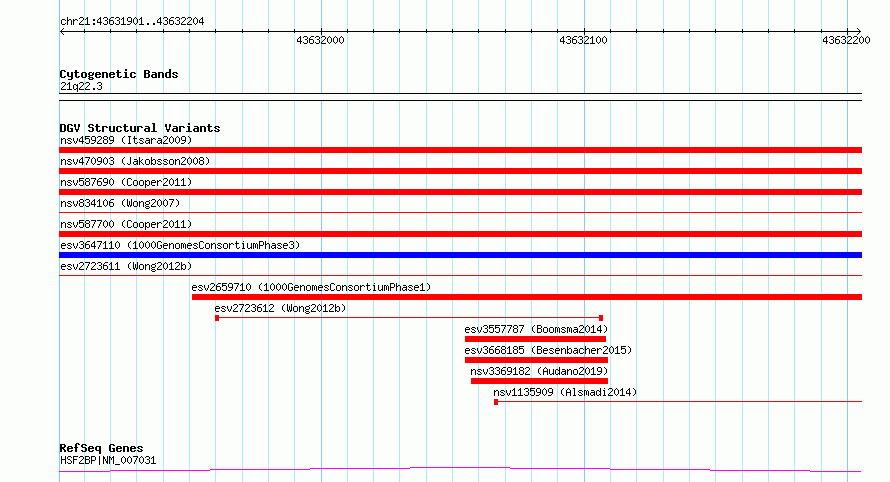Open the HSF2BP|NM_007031 gene label
This screenshot has width=890, height=482.
coord(108,460)
